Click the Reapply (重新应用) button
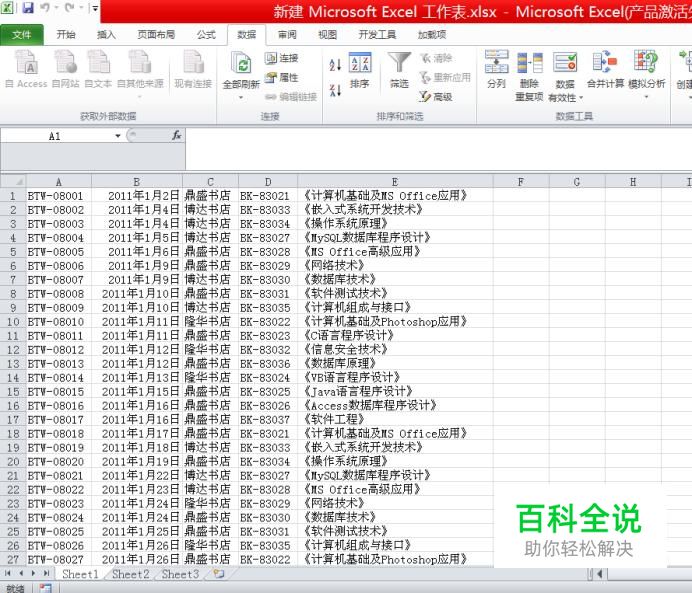Screen dimensions: 692x593 [445, 77]
